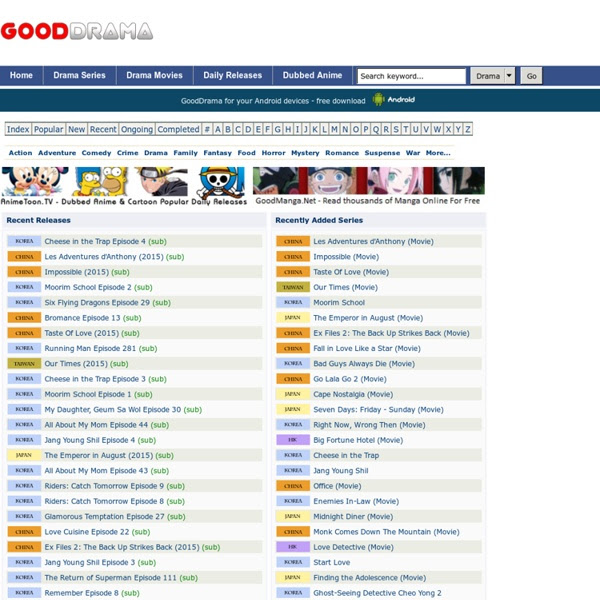Select the Completed filter tab
600x600 pixels.
pyautogui.click(x=178, y=129)
